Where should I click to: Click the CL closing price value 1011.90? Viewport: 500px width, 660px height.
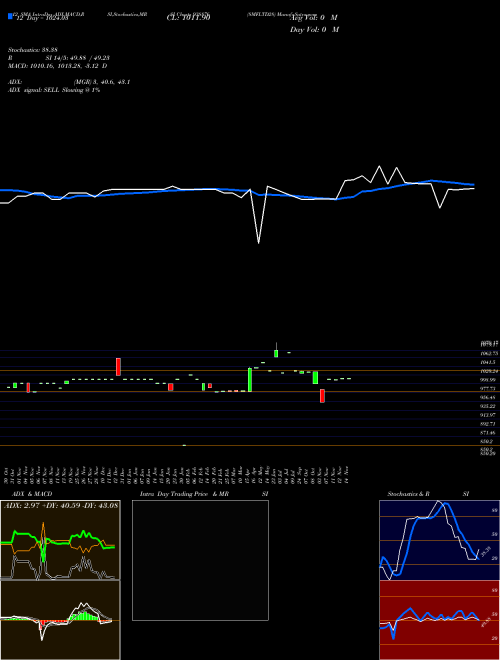(188, 18)
